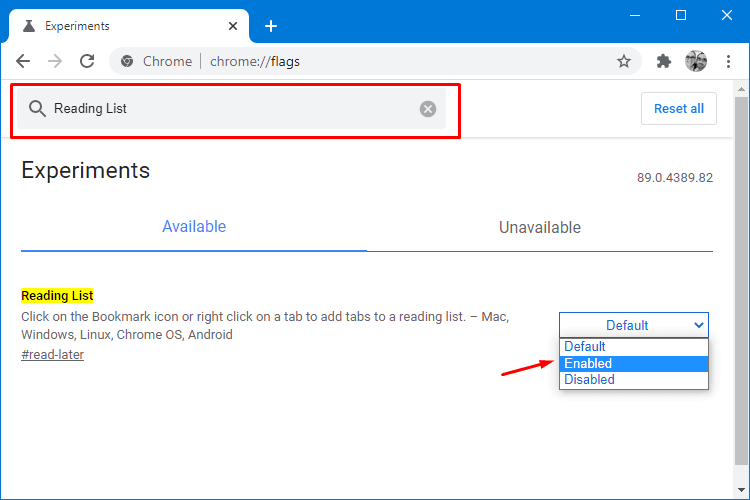Click the page vertical scrollbar thumb

click(741, 280)
